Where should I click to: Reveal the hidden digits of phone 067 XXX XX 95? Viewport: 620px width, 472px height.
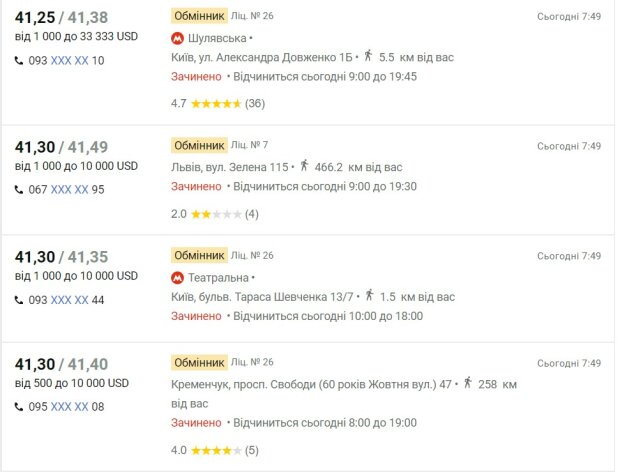70,190
